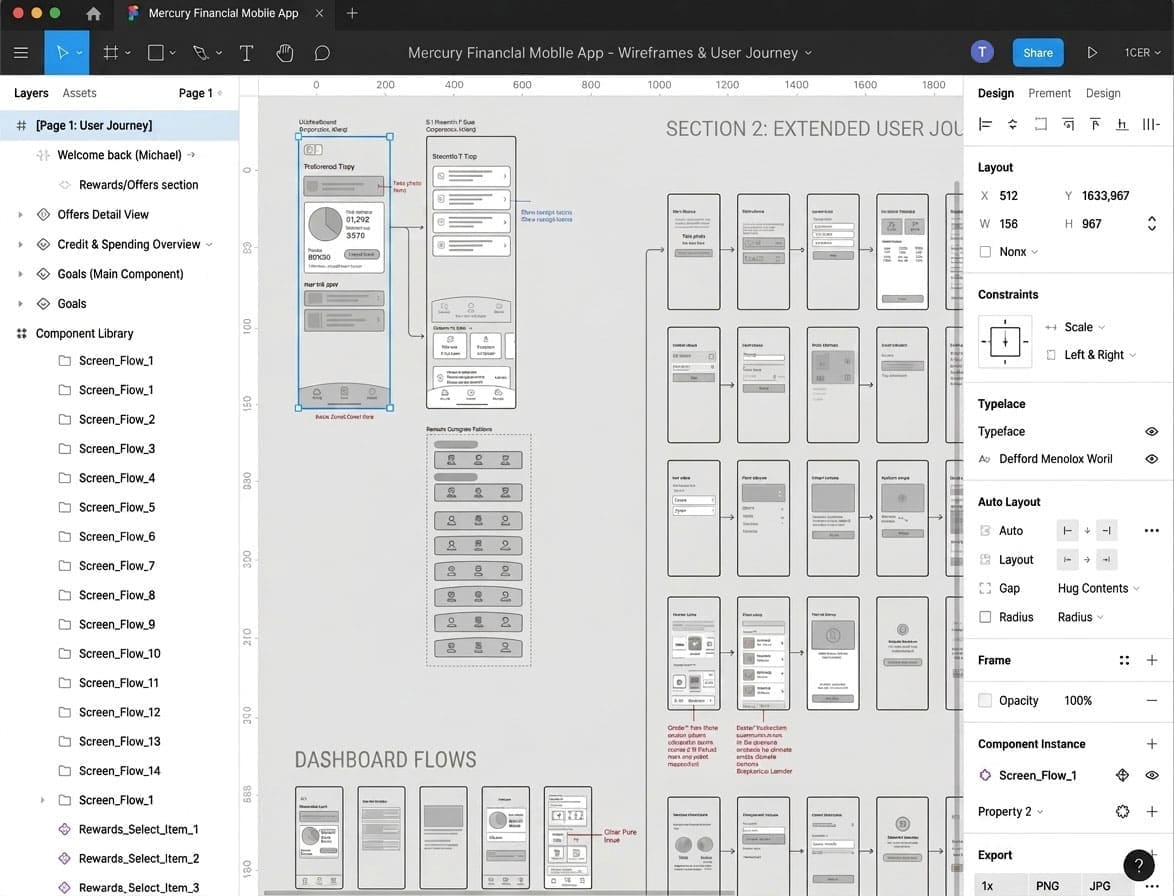
Task: Select the Move tool
Action: tap(62, 52)
